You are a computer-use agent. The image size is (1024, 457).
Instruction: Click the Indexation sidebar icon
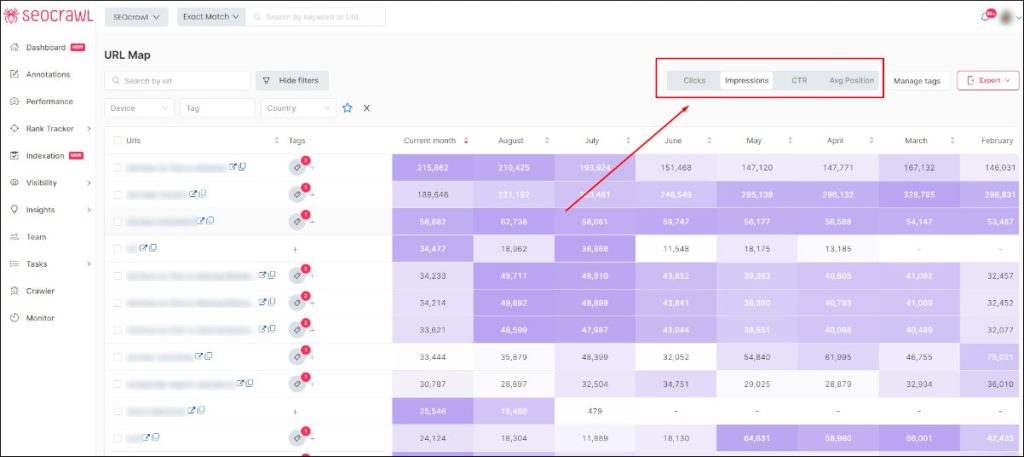point(14,156)
